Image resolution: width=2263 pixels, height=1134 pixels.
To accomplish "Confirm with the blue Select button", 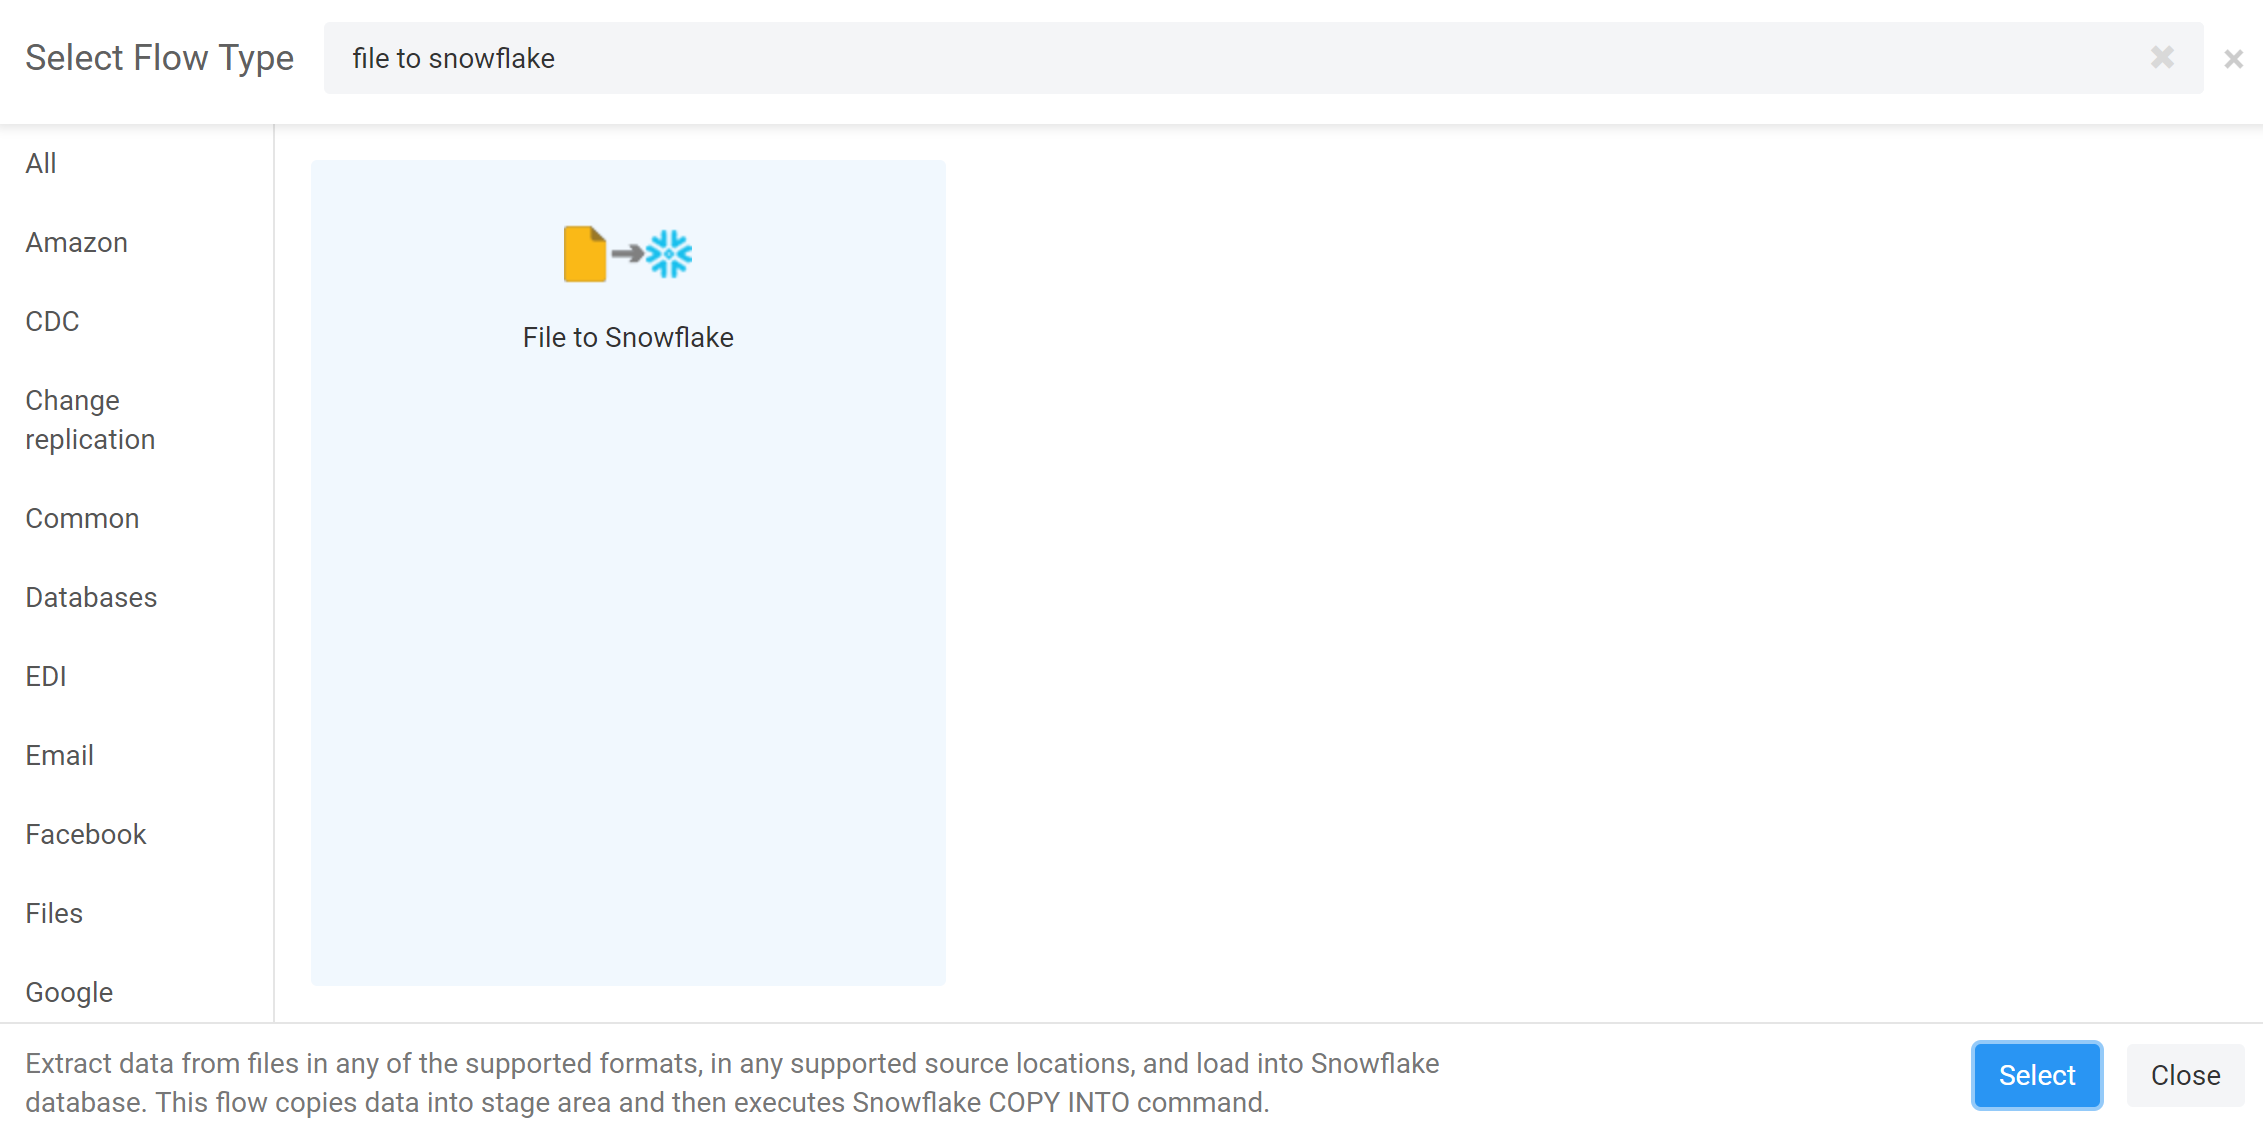I will [2037, 1075].
